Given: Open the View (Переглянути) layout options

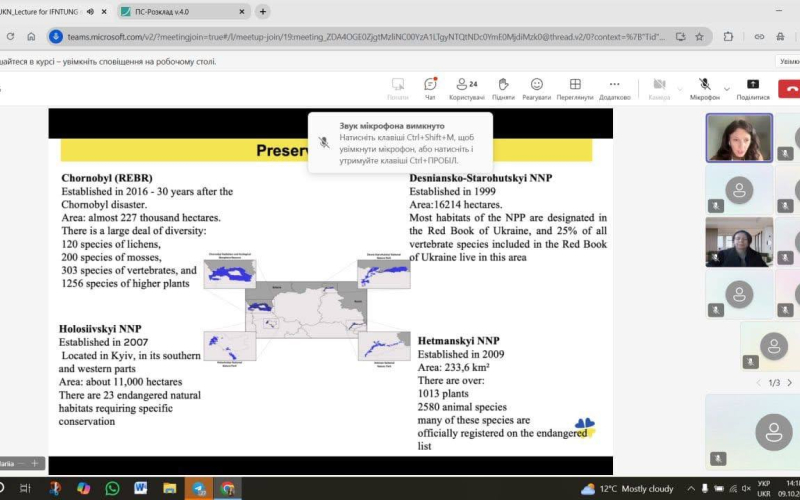Looking at the screenshot, I should 575,88.
